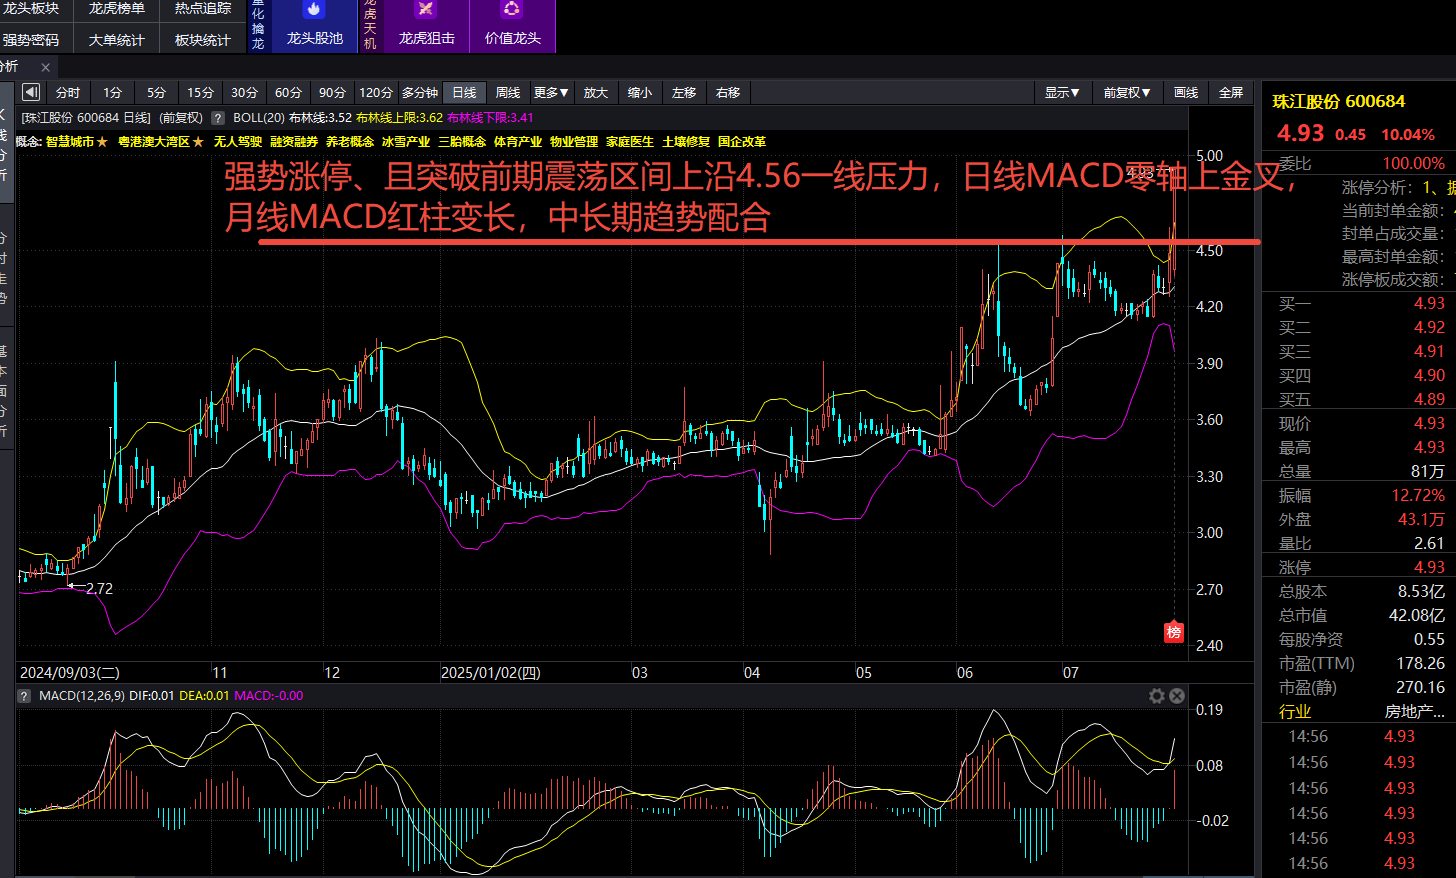This screenshot has height=878, width=1456.
Task: Click 右移 to shift chart right
Action: [x=728, y=93]
